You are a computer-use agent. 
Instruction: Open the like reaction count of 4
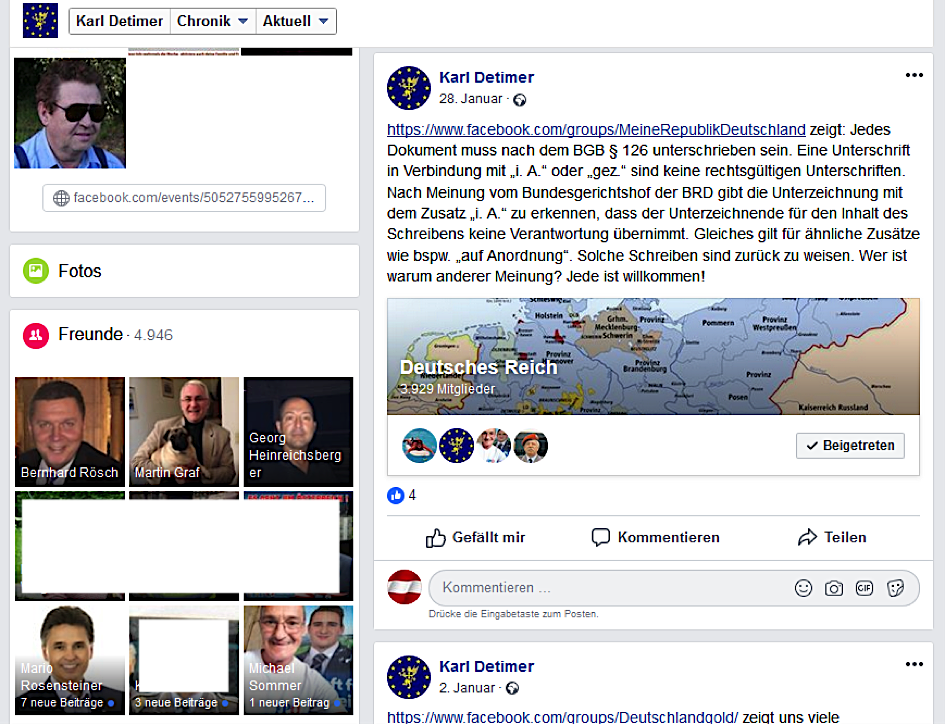pyautogui.click(x=402, y=496)
